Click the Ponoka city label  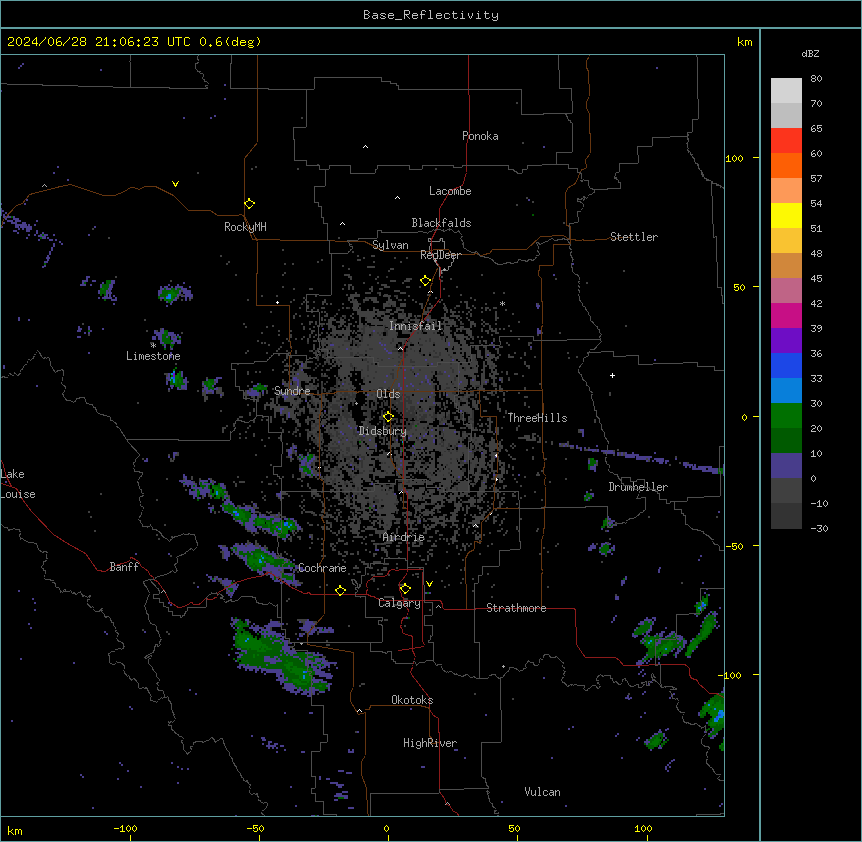pyautogui.click(x=480, y=136)
